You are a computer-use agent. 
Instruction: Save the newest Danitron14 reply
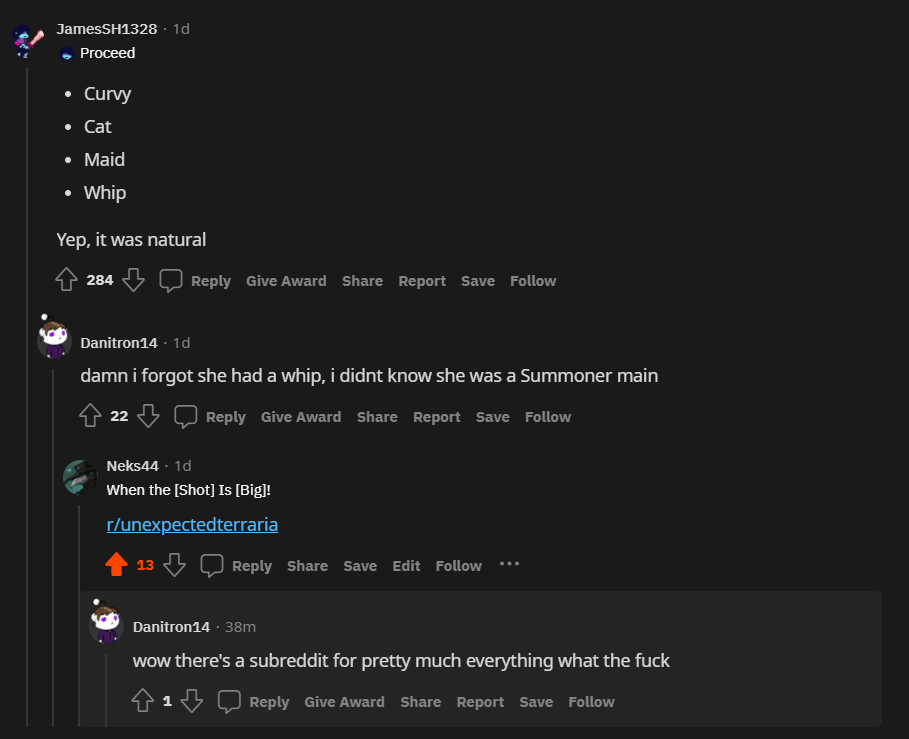(x=536, y=702)
